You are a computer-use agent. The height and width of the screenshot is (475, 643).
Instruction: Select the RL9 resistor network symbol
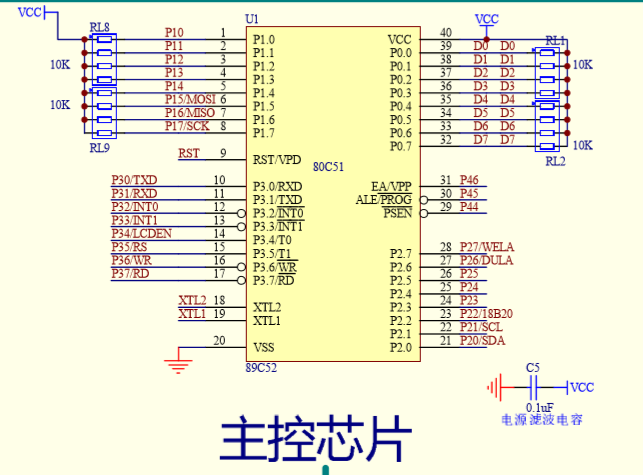click(x=104, y=113)
